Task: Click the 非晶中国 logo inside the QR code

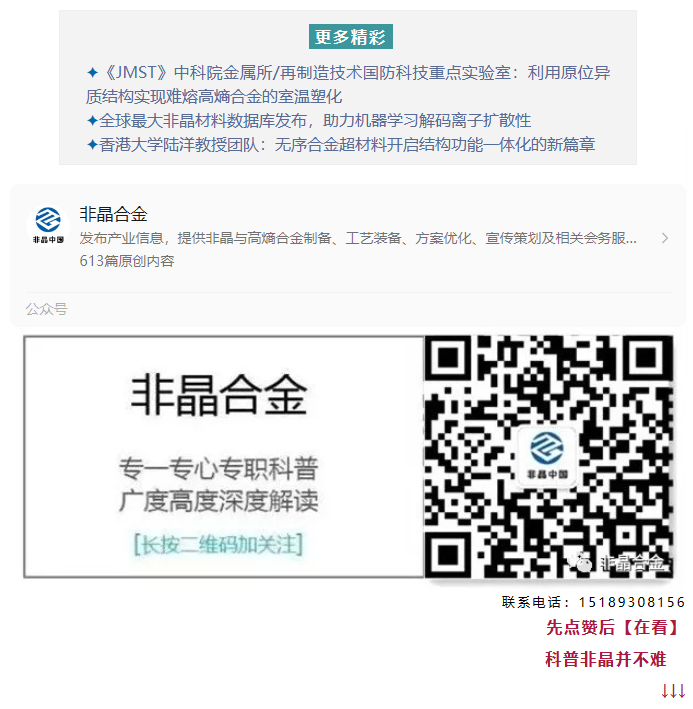Action: click(x=547, y=455)
